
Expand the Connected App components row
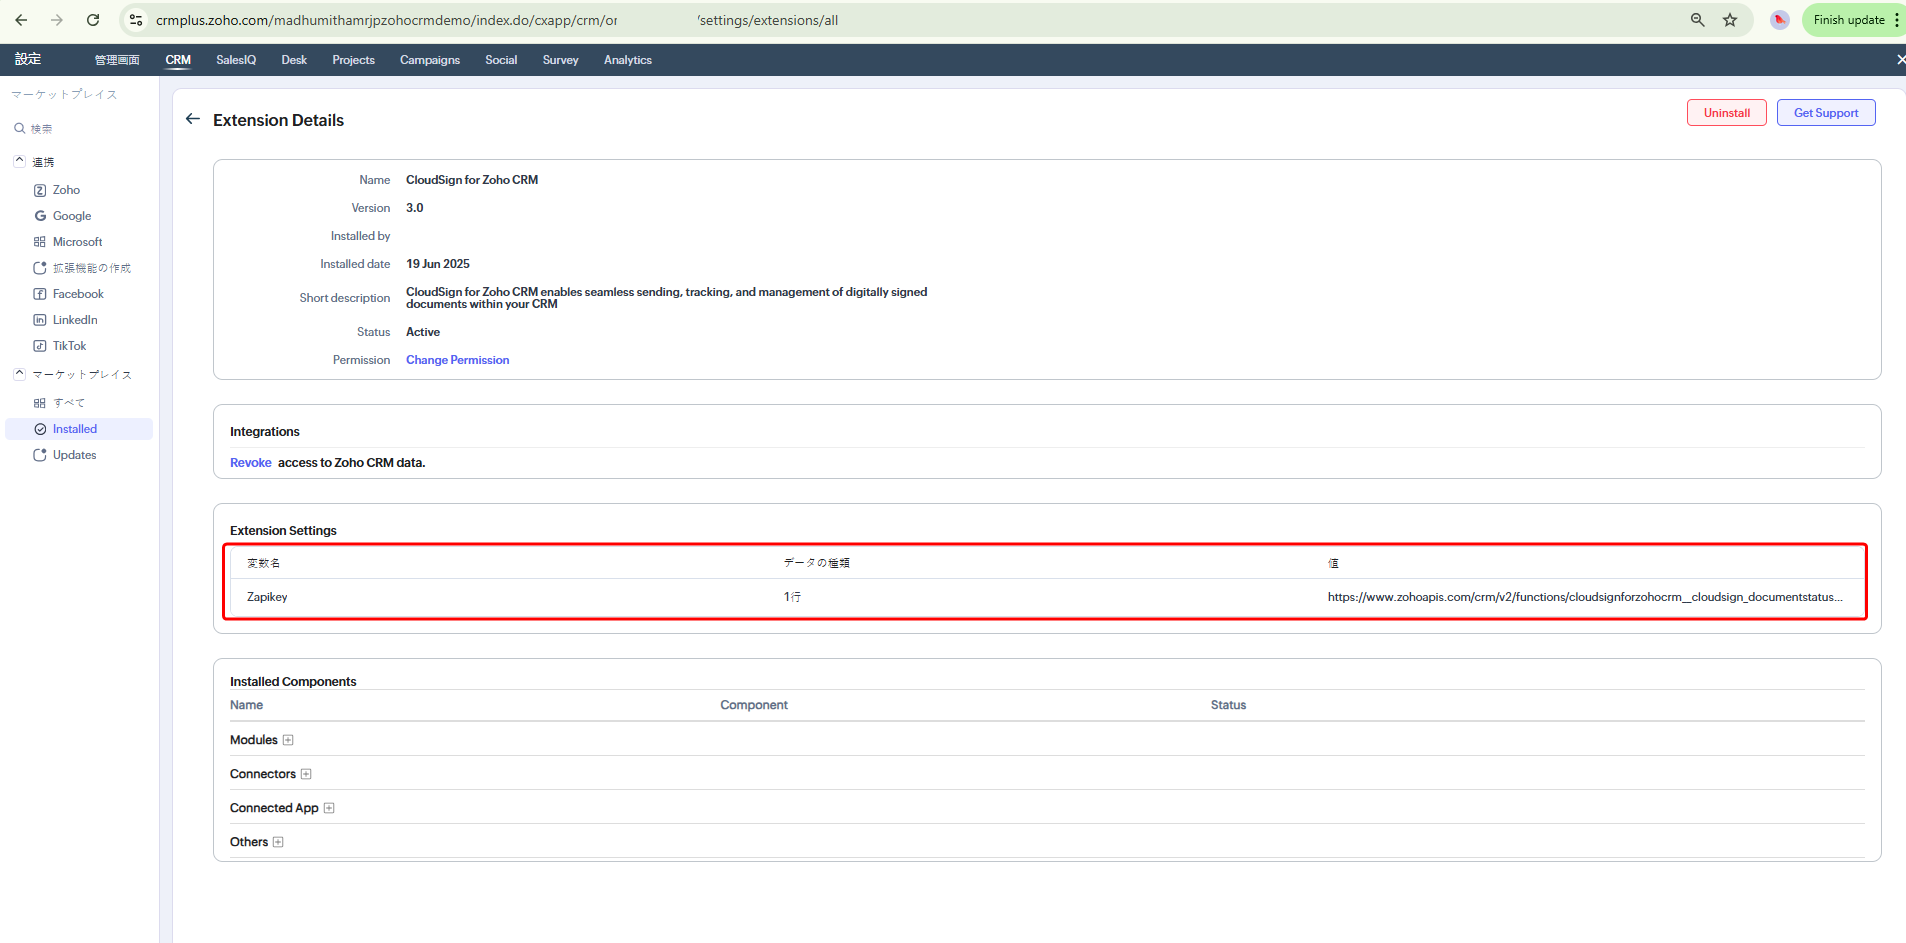[x=329, y=808]
